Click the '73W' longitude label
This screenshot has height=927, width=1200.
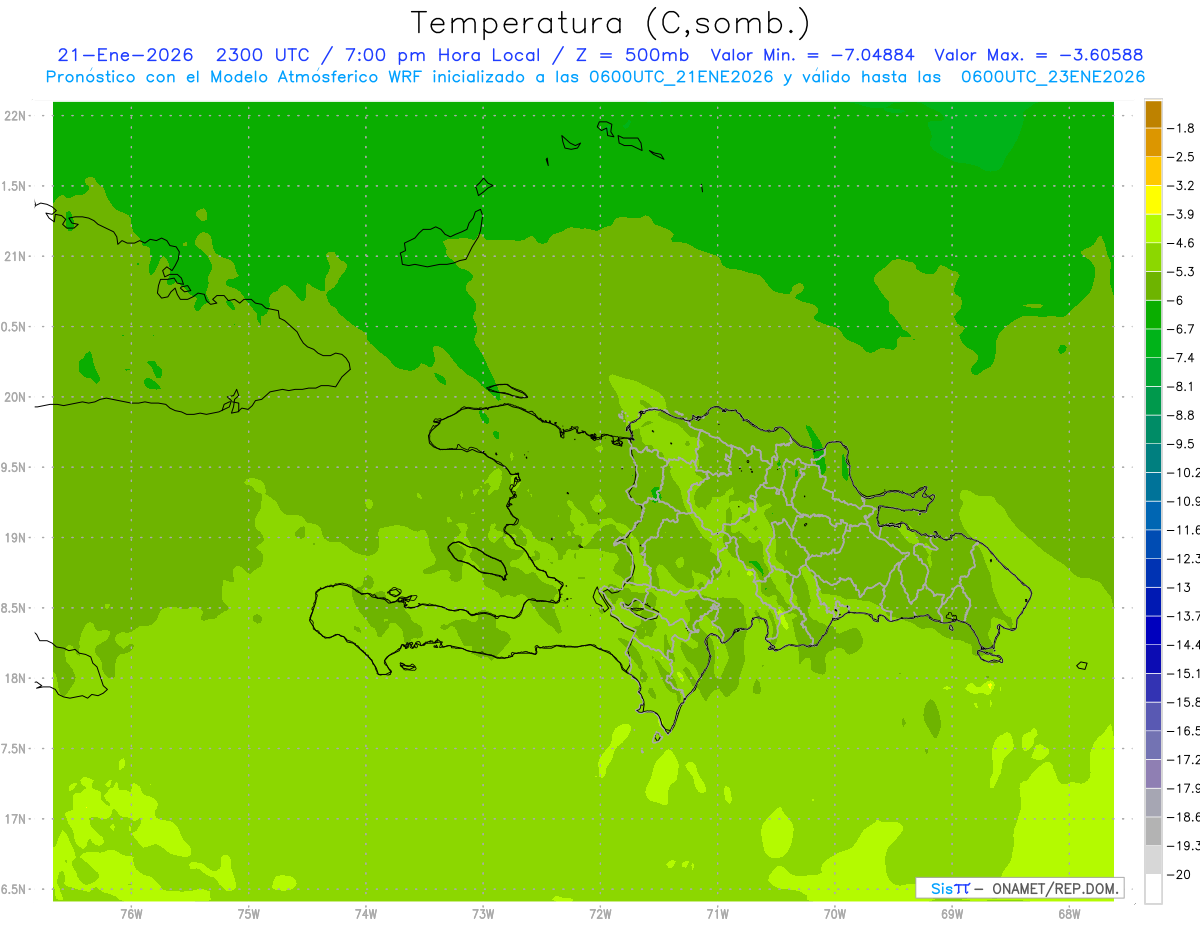[482, 913]
